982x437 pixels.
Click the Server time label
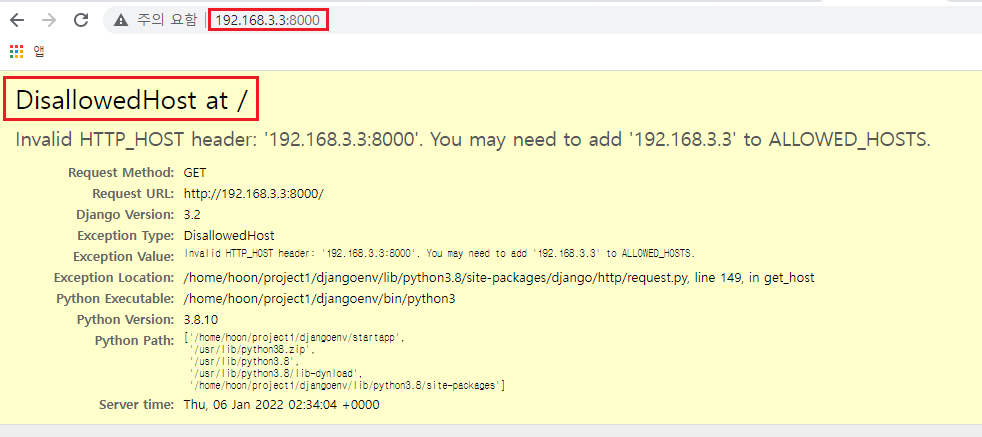coord(137,404)
